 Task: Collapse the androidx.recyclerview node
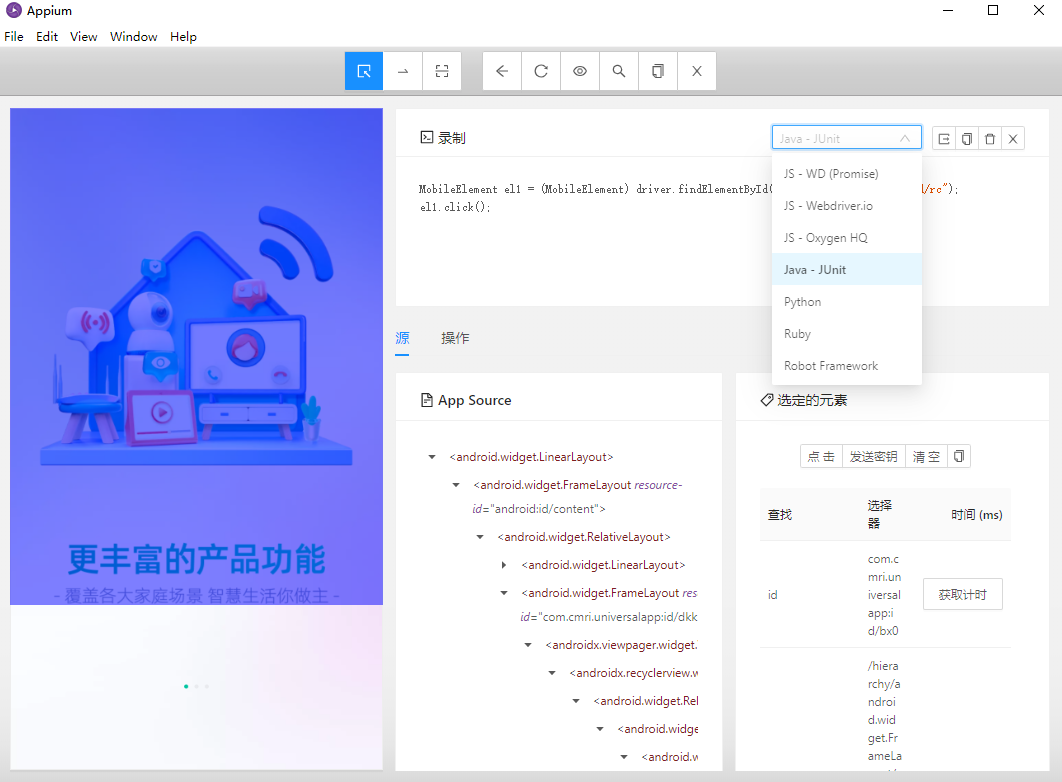(x=552, y=673)
